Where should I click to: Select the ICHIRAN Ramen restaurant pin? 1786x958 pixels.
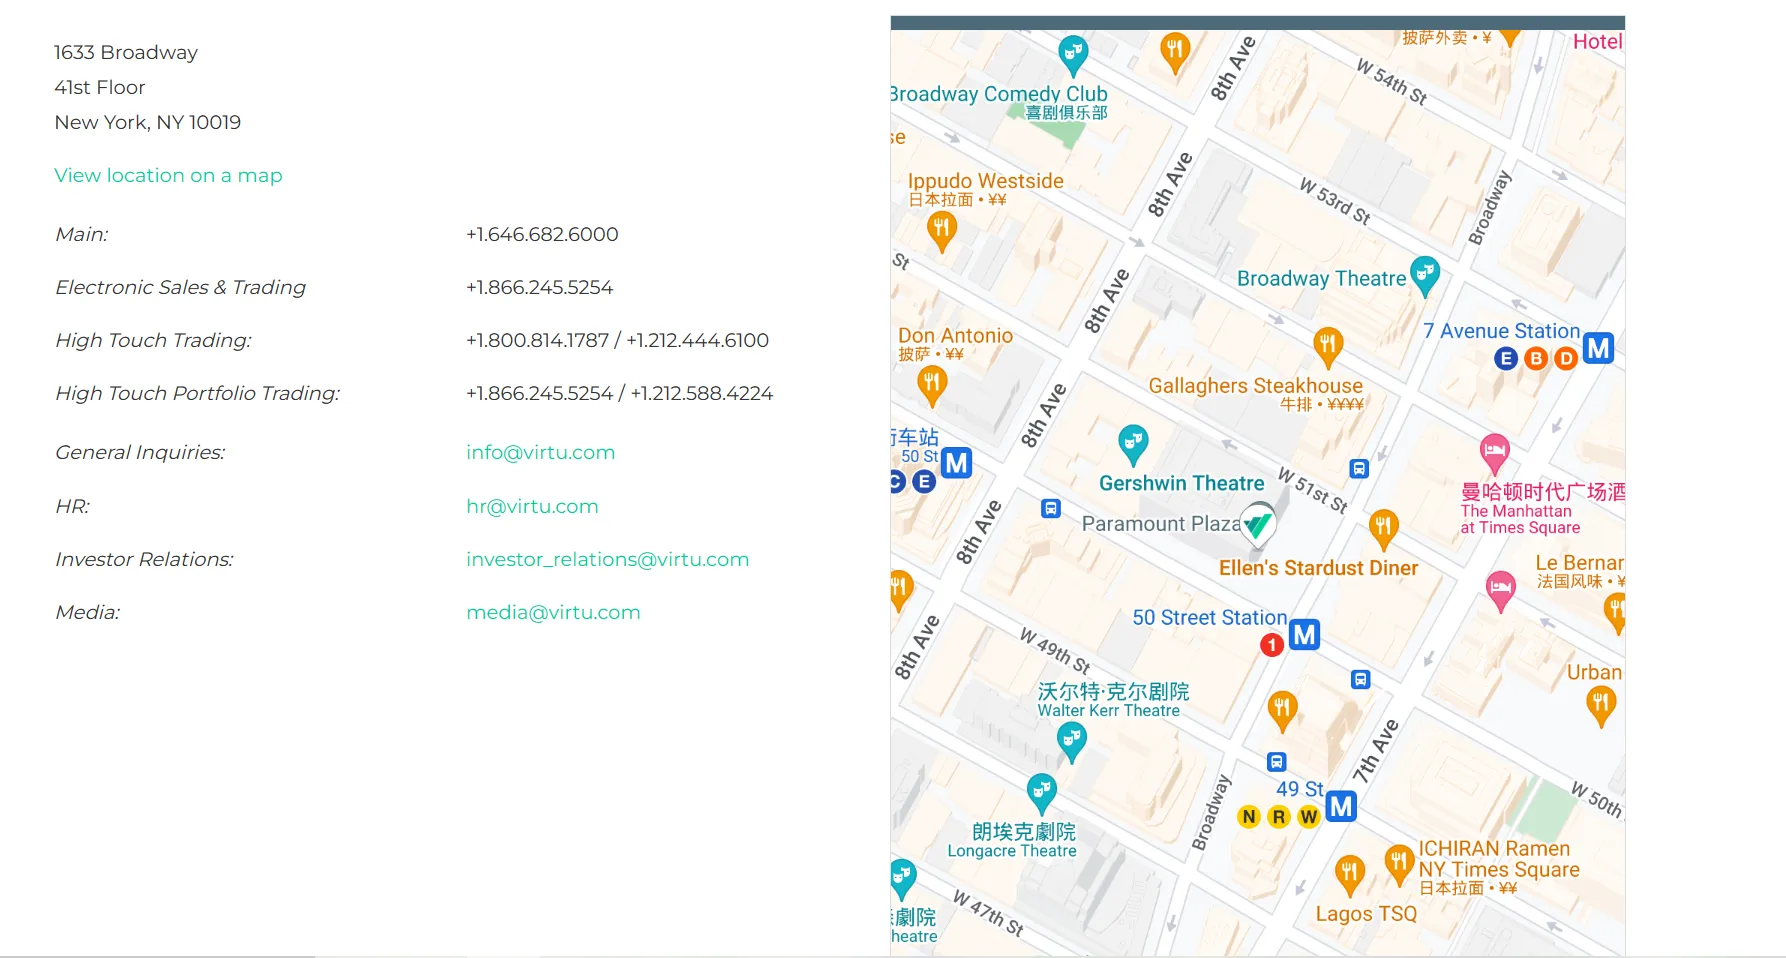1399,865
